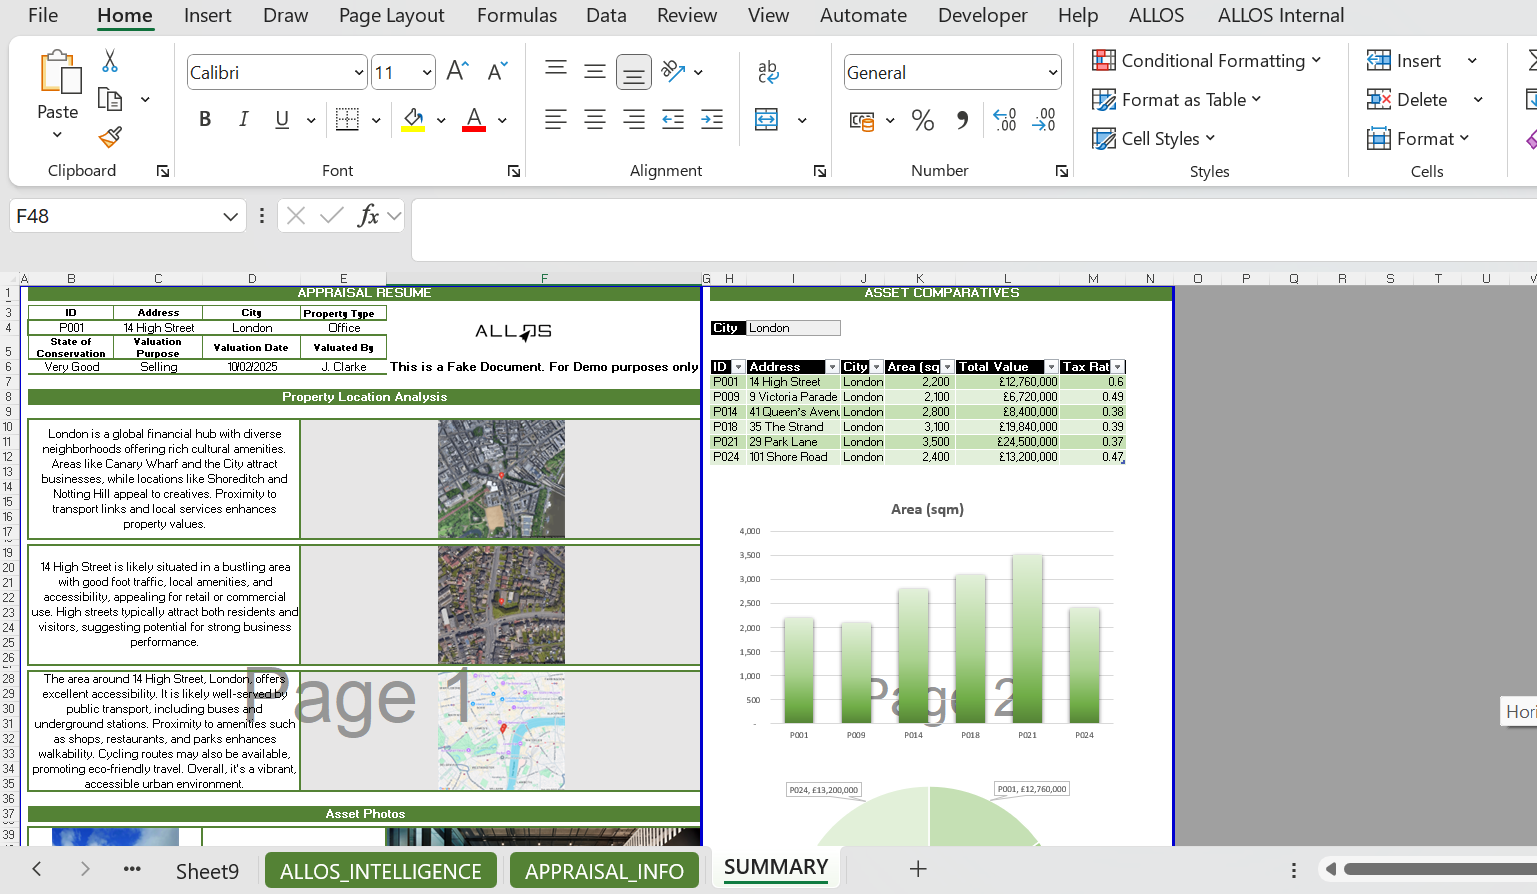Apply percent style number format
The width and height of the screenshot is (1537, 894).
coord(922,121)
